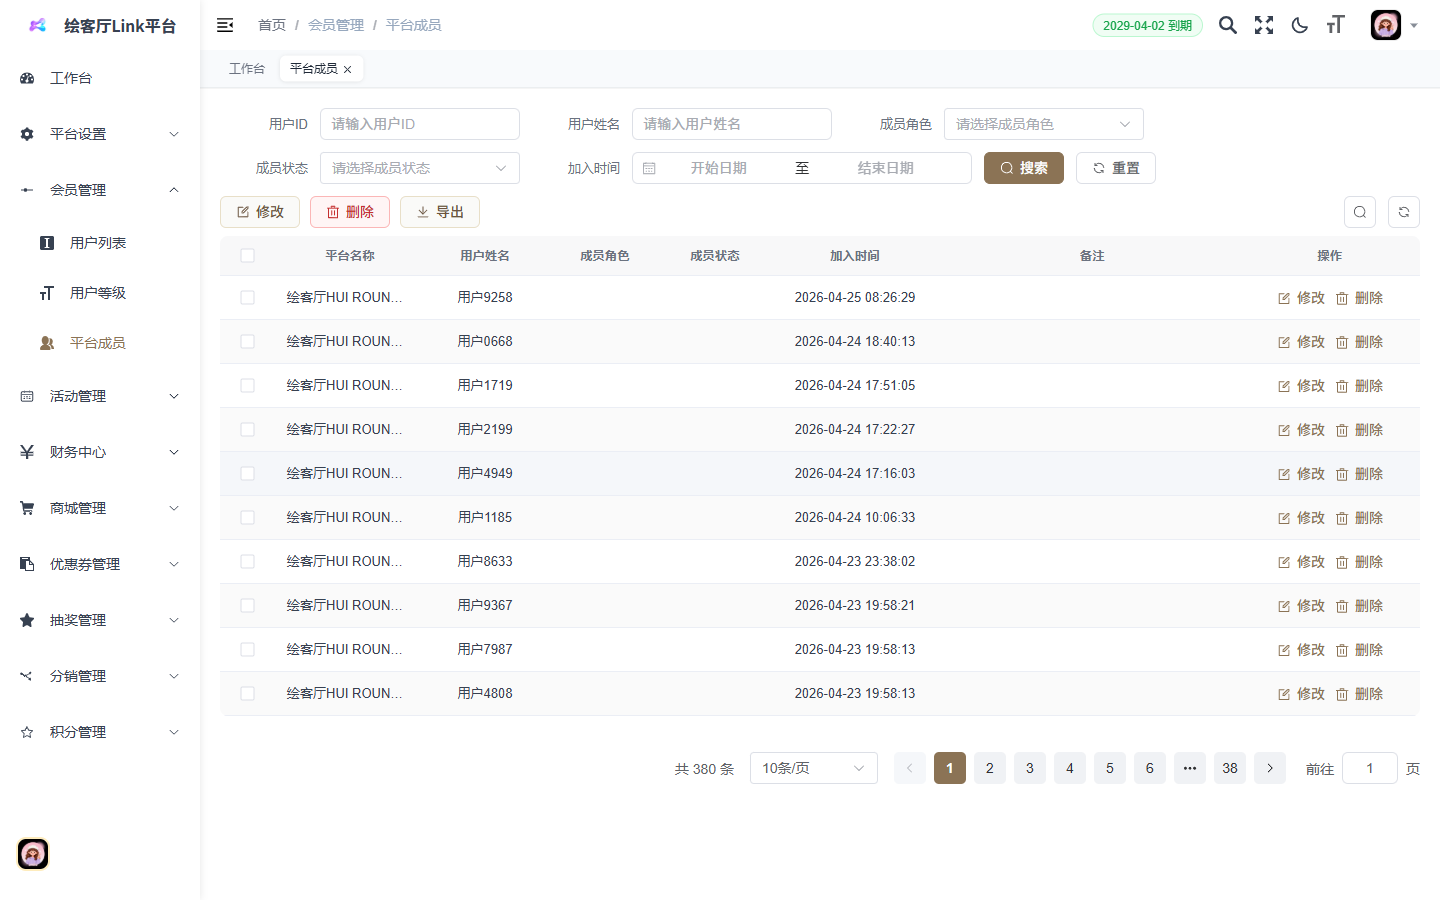Enter fullscreen mode via the expand icon

(x=1264, y=25)
